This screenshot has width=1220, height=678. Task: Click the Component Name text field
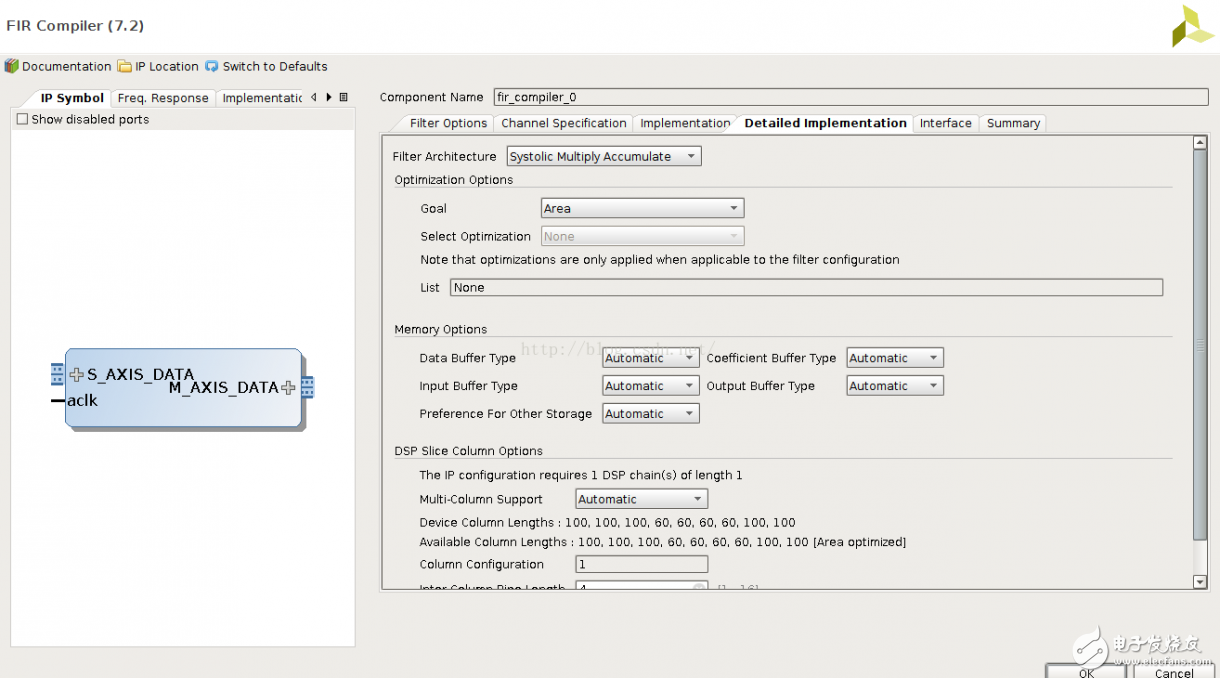(x=850, y=97)
